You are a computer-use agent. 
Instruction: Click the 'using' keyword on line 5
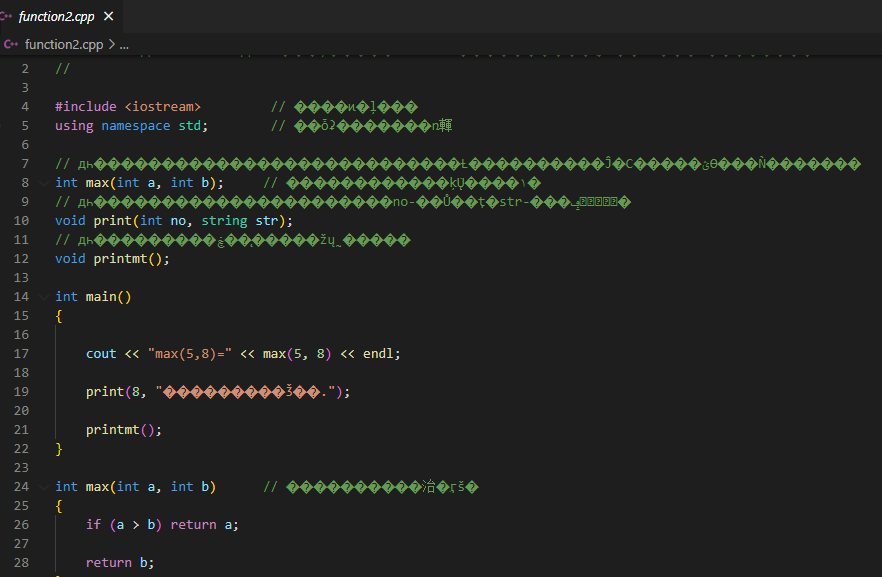click(74, 126)
